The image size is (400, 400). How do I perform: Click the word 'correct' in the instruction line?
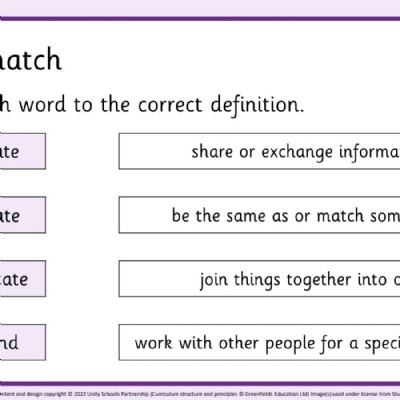(x=170, y=105)
